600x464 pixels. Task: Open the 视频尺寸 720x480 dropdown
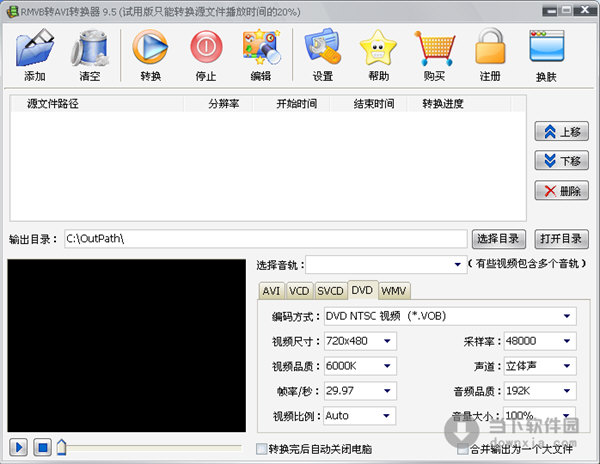click(360, 341)
